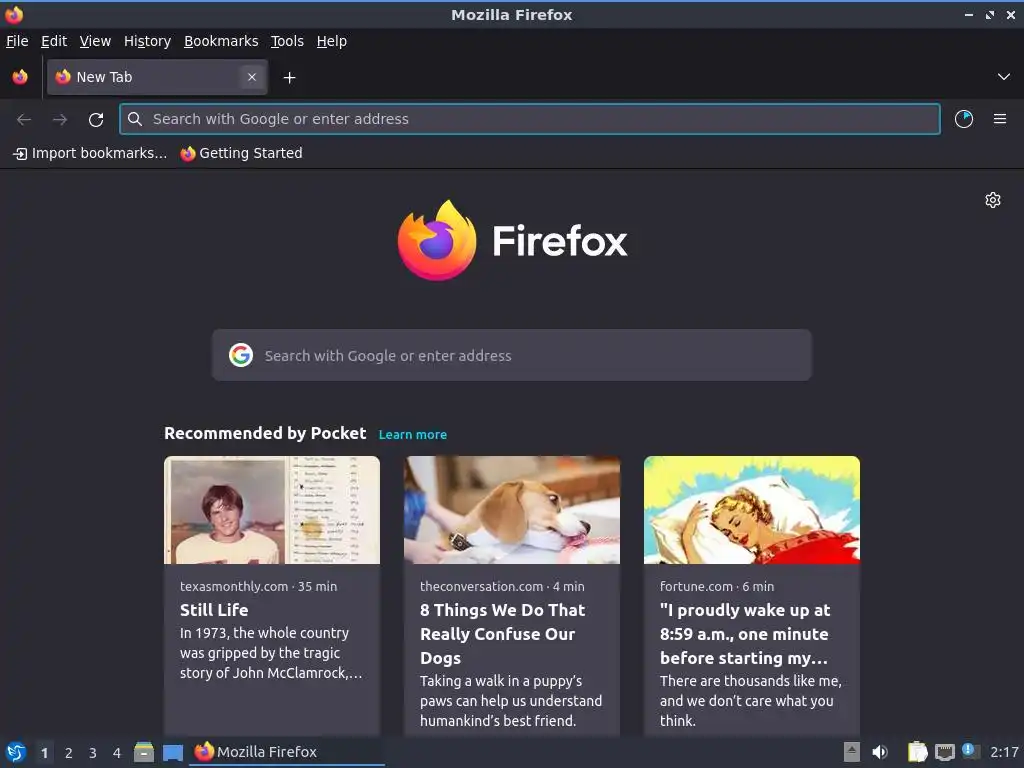Image resolution: width=1024 pixels, height=768 pixels.
Task: Open the Still Life article thumbnail
Action: point(272,510)
